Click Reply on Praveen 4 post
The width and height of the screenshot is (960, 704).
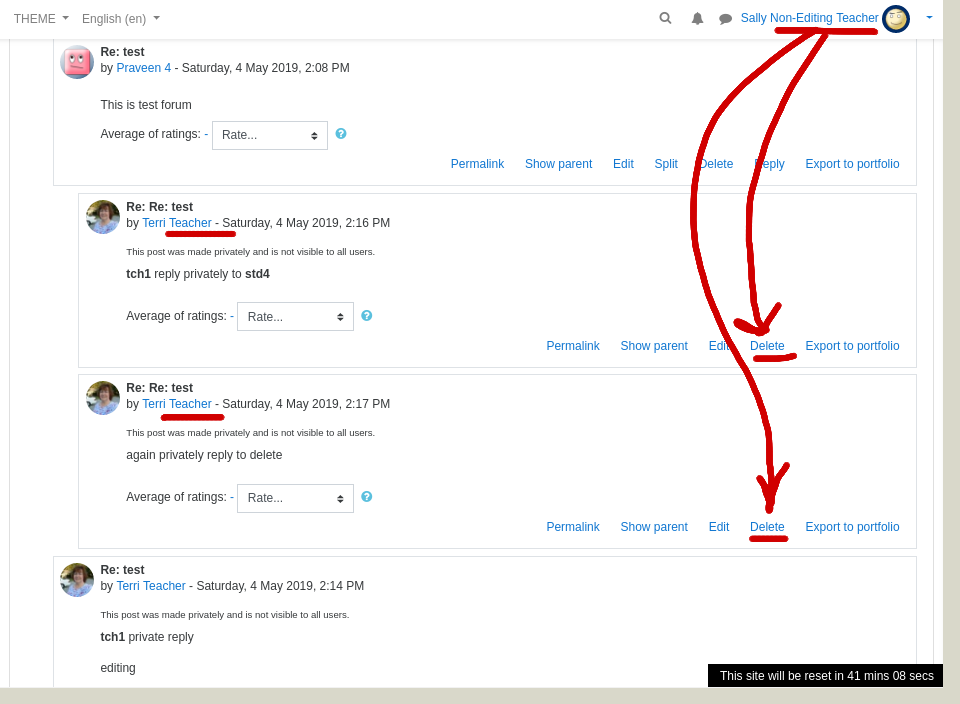pos(770,164)
